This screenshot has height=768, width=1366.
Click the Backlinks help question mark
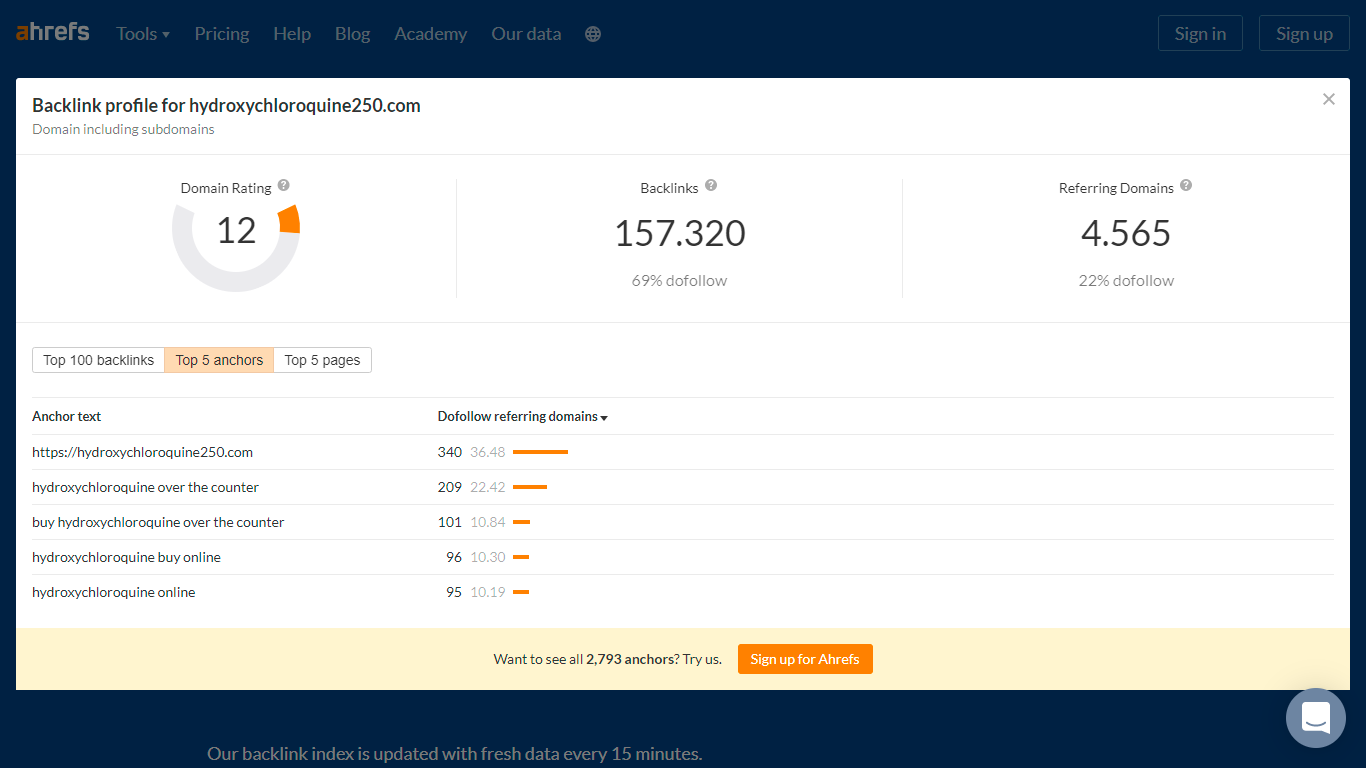point(711,186)
